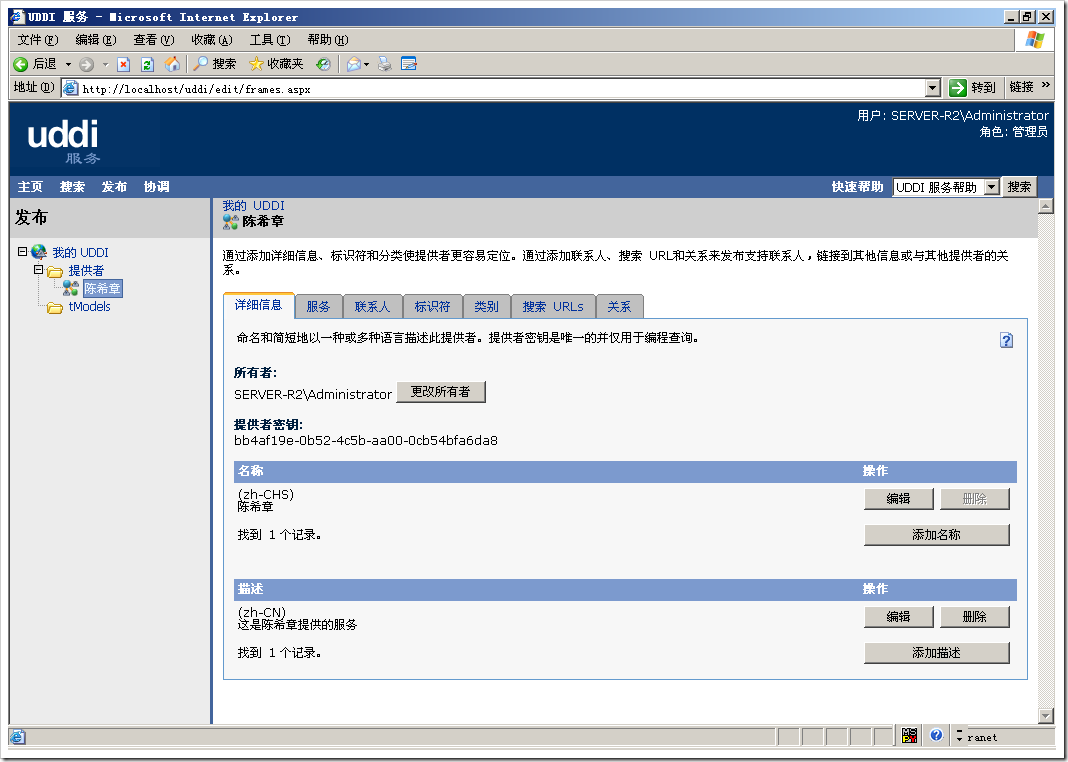
Task: Click the status bar blue help icon
Action: click(x=936, y=735)
